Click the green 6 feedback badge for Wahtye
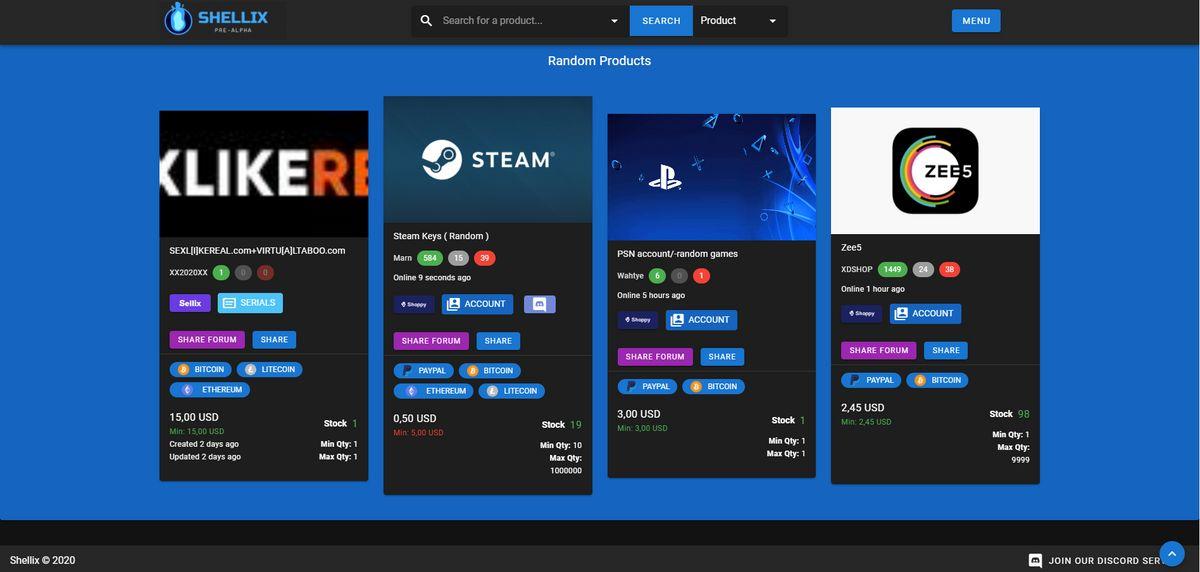1200x572 pixels. point(657,276)
